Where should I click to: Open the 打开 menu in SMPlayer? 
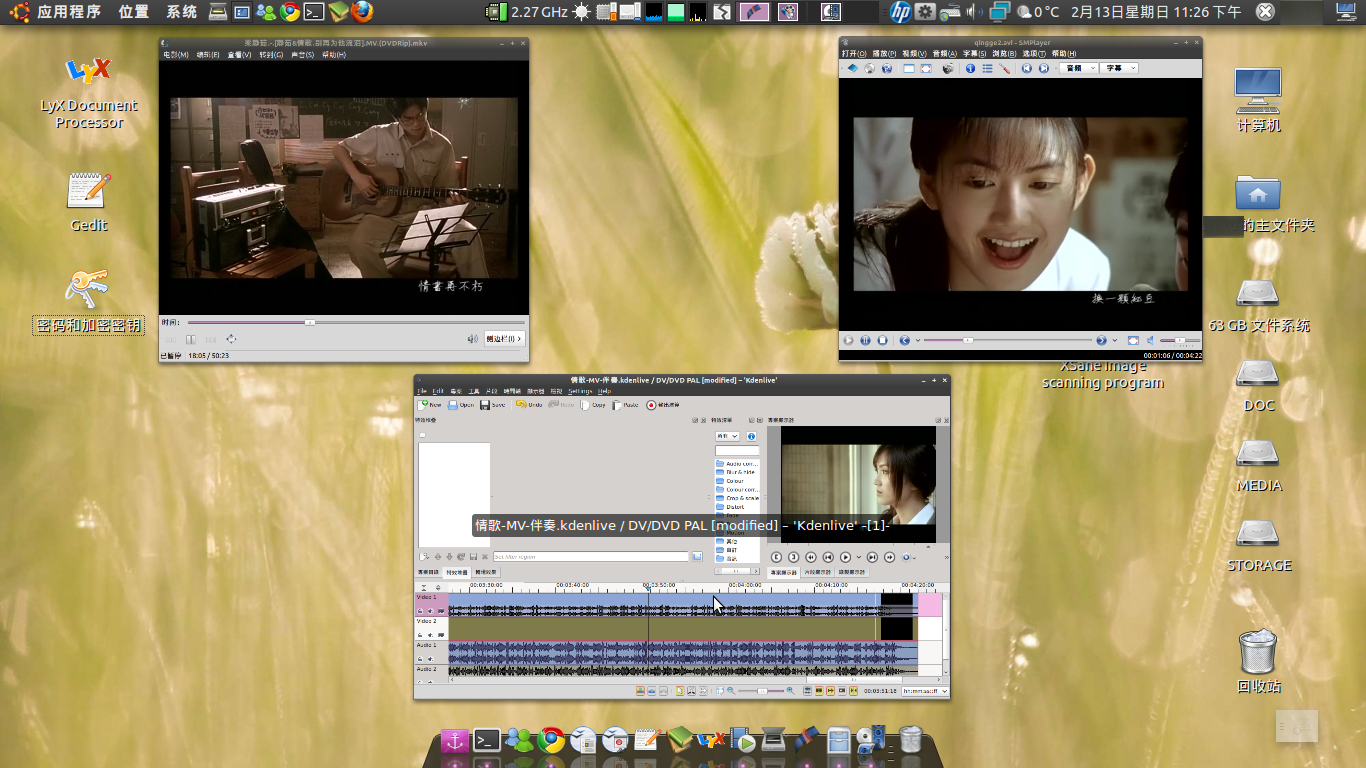854,53
